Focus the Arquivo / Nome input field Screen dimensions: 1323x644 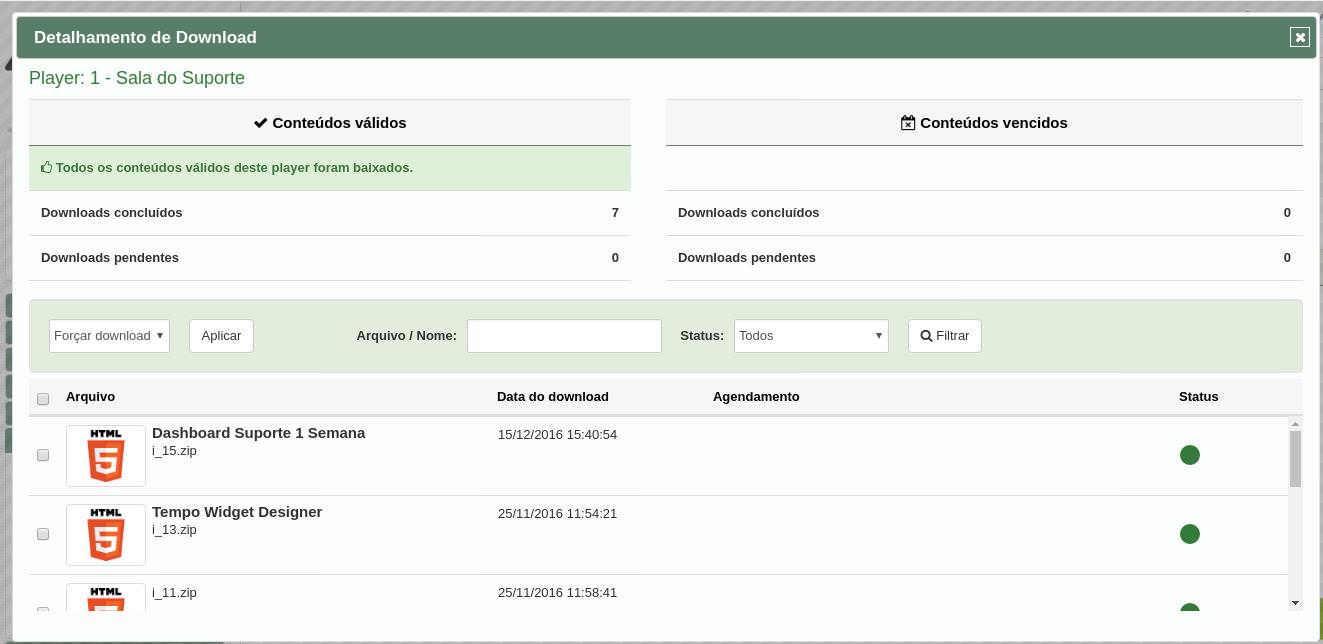point(564,336)
